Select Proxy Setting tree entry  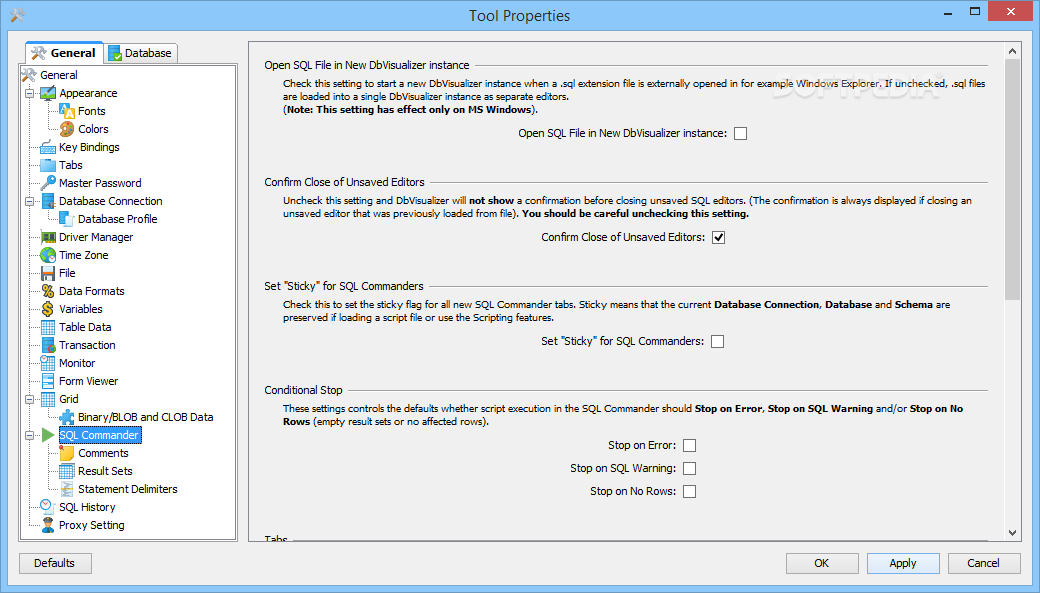92,525
